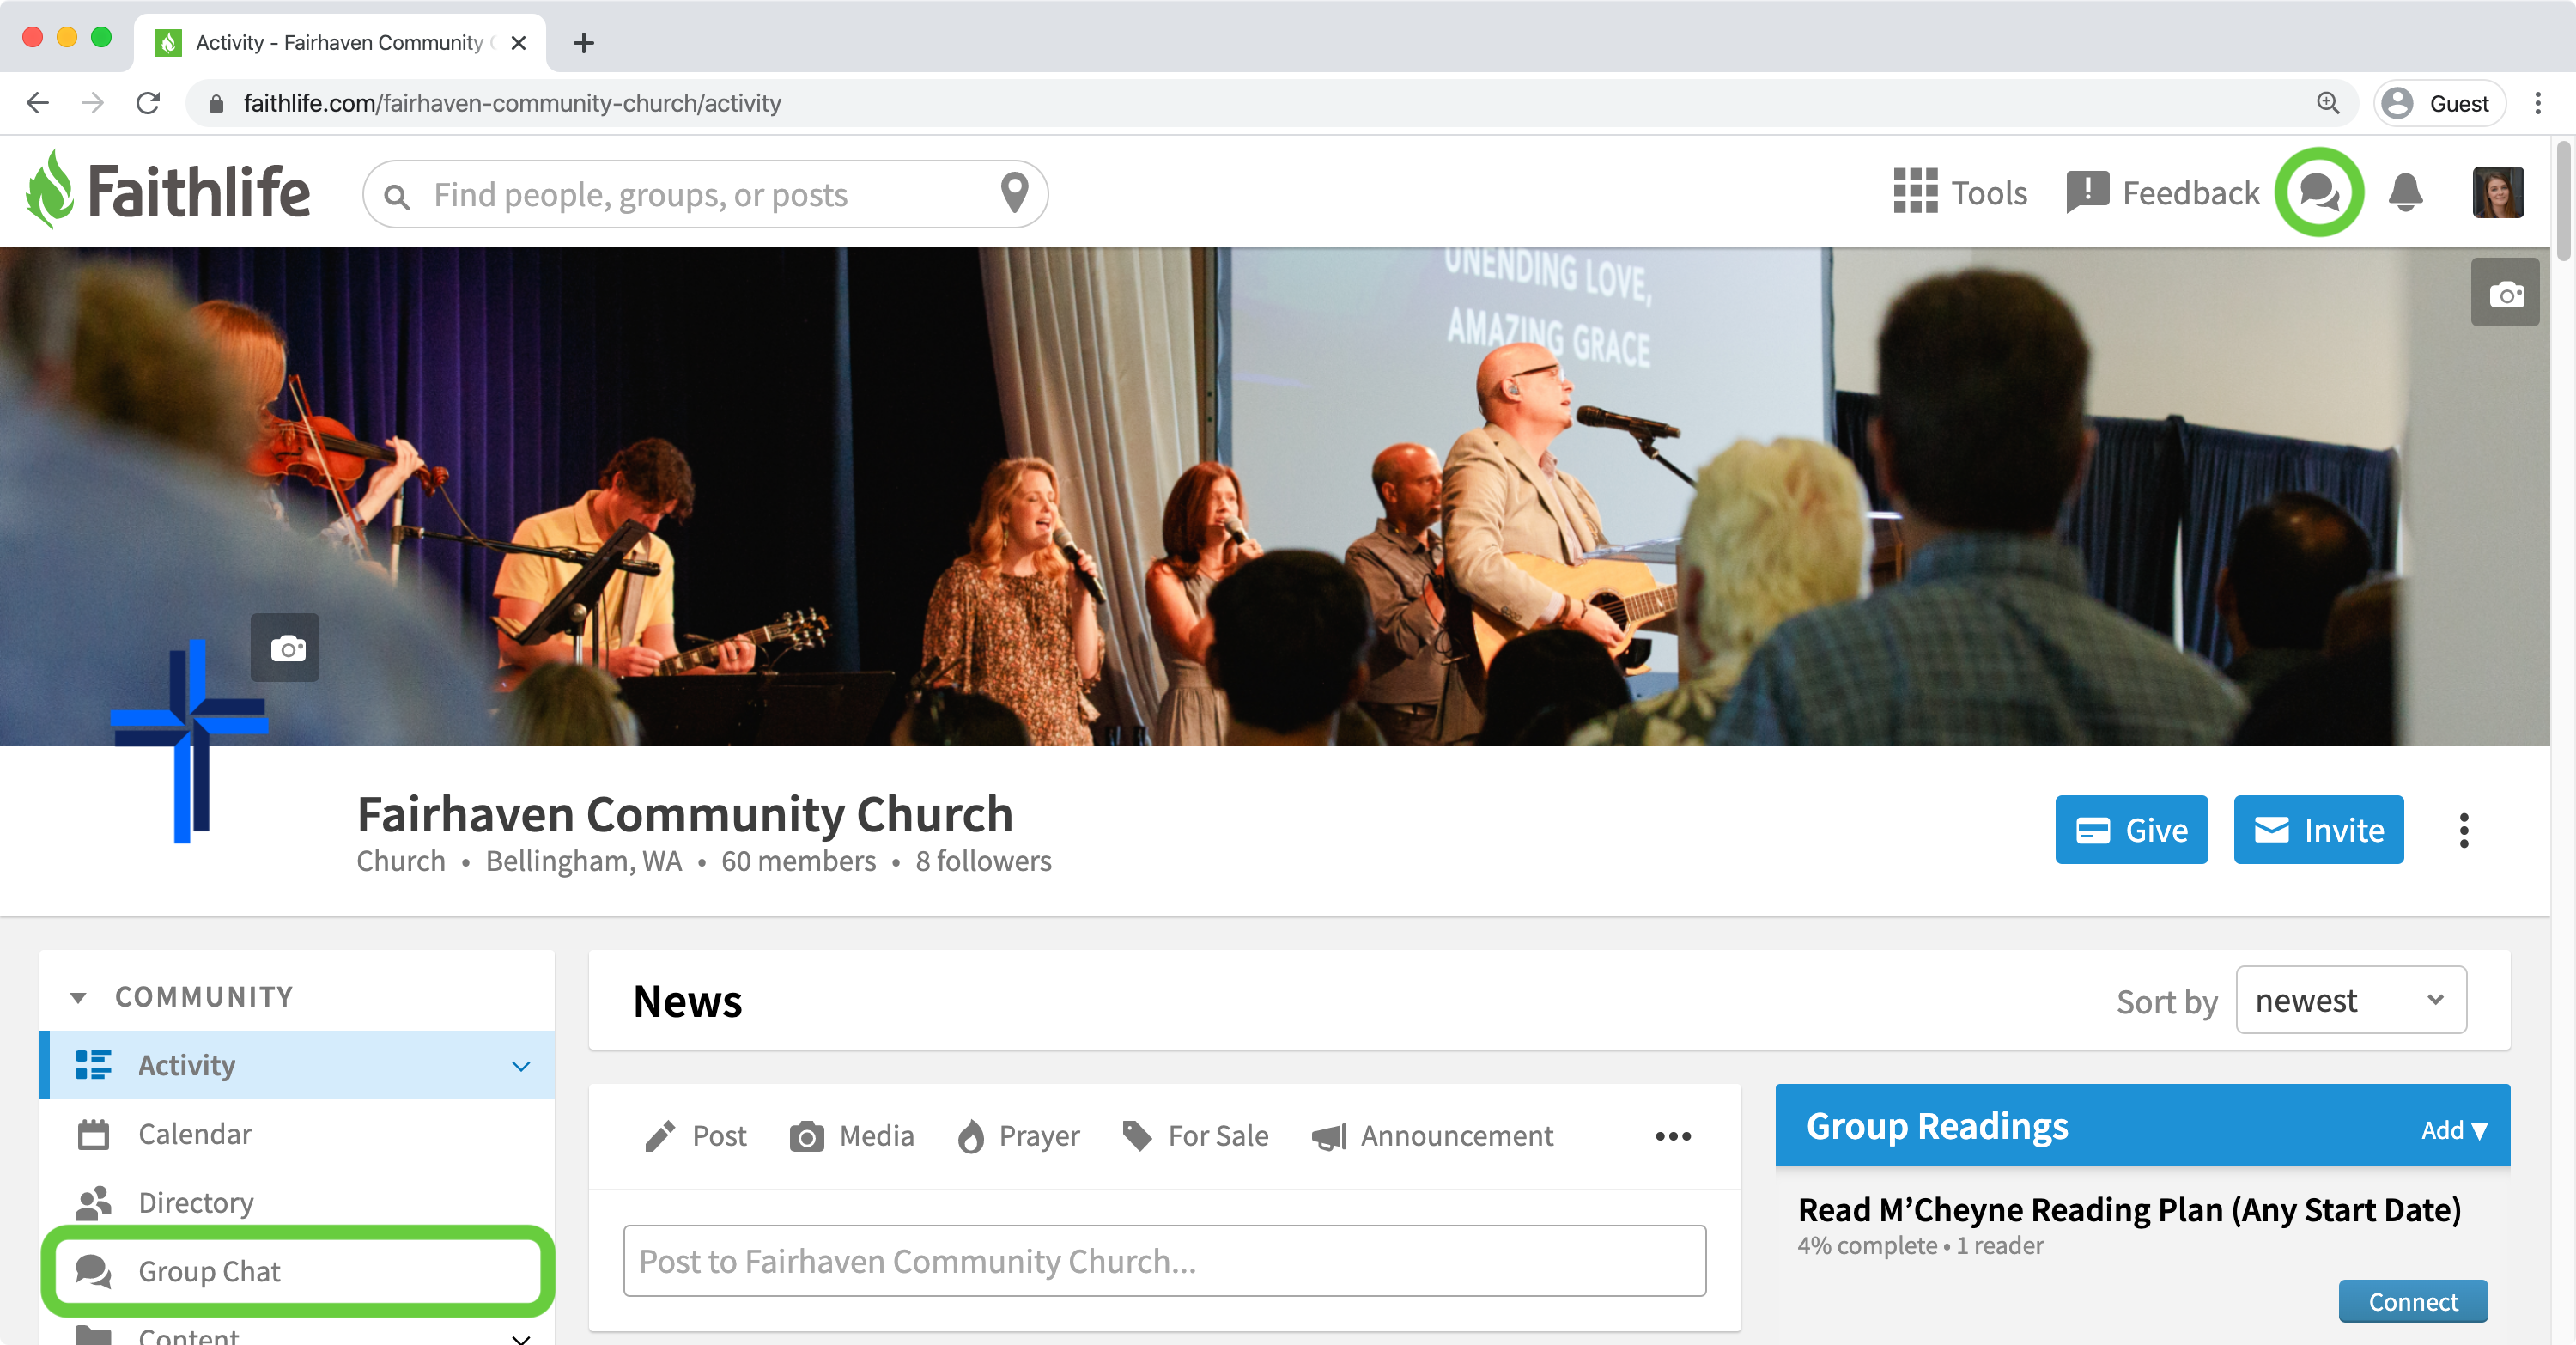Open Group Chat in the sidebar
The image size is (2576, 1345).
(298, 1271)
